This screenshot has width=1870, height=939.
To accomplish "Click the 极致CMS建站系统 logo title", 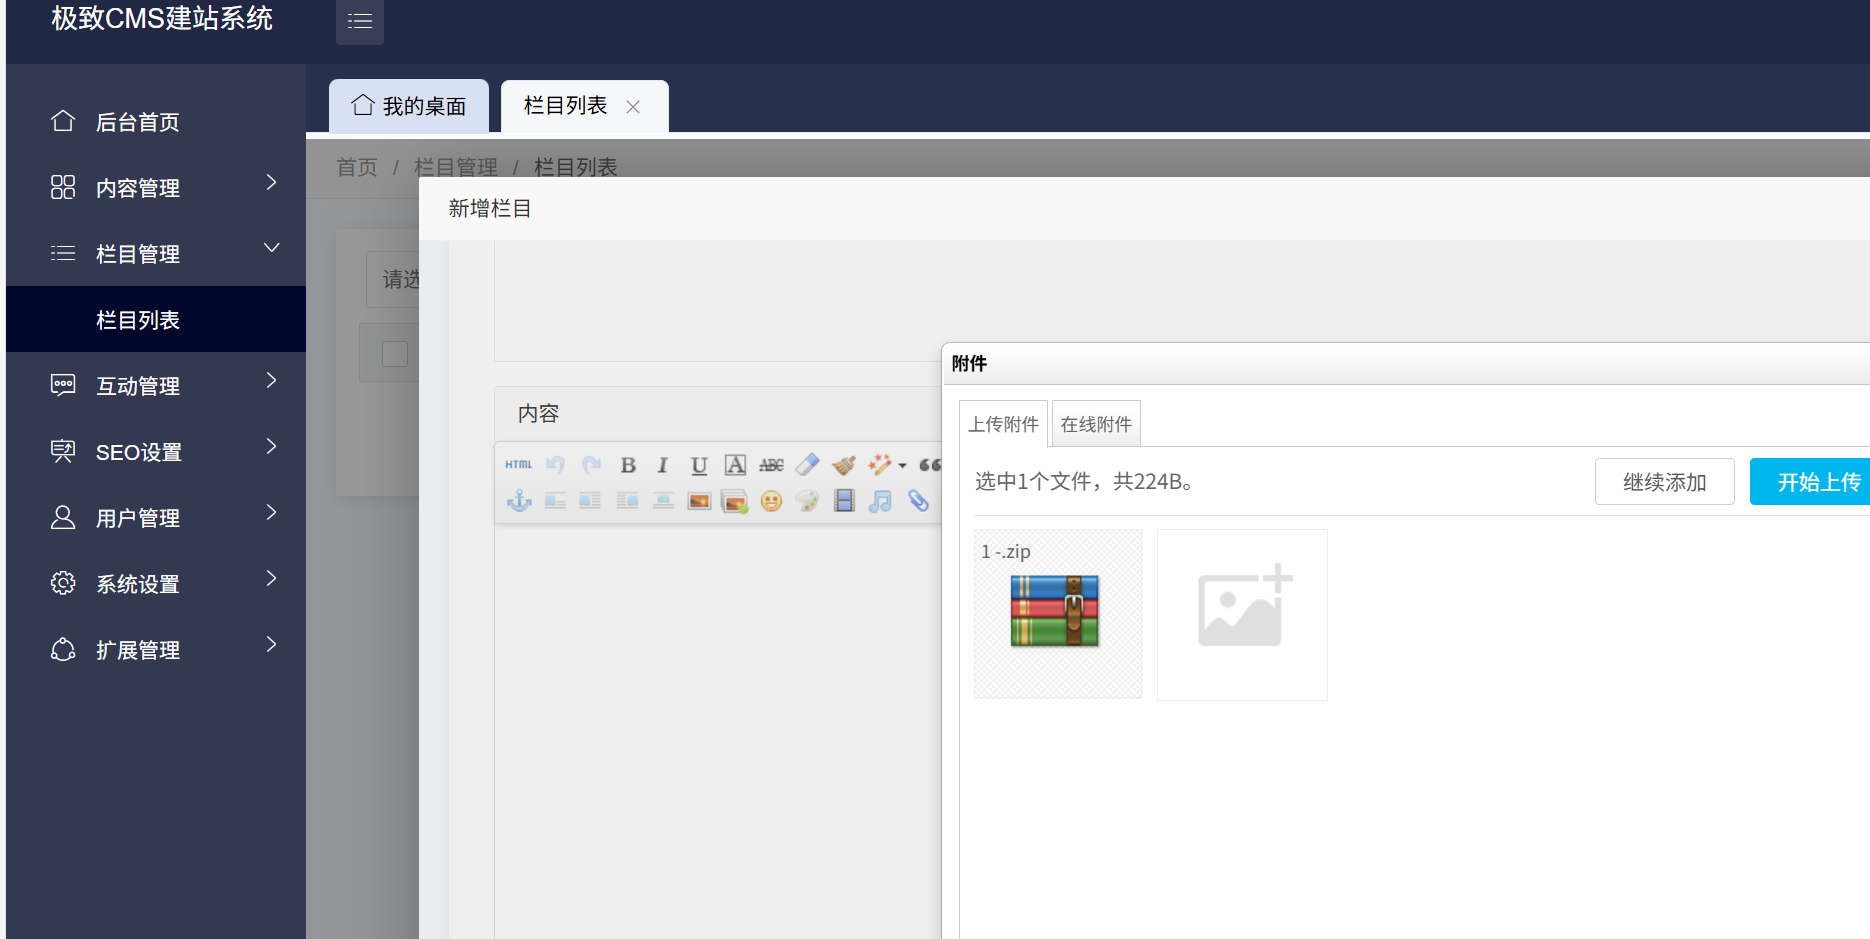I will pyautogui.click(x=162, y=19).
